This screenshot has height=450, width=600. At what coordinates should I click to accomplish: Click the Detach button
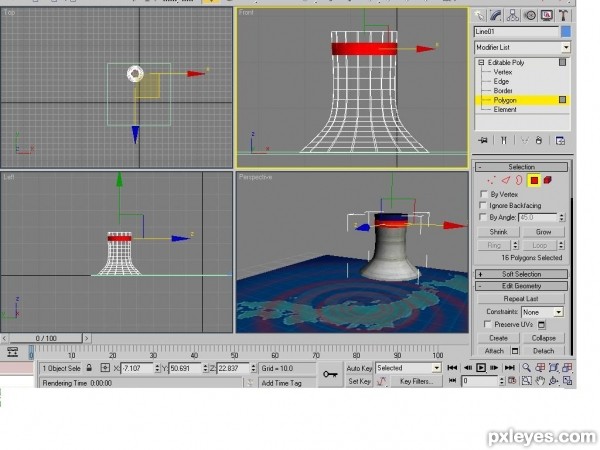point(543,351)
